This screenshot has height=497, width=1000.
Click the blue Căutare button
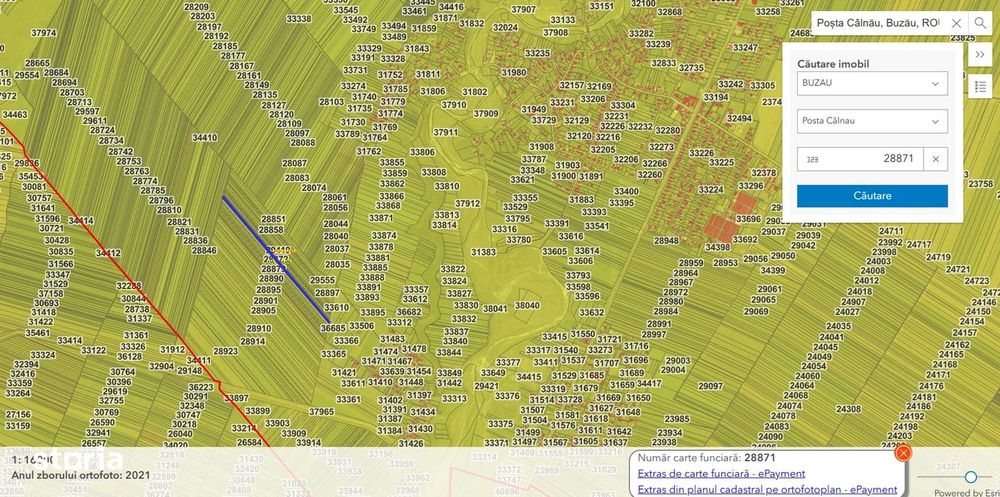tap(872, 196)
